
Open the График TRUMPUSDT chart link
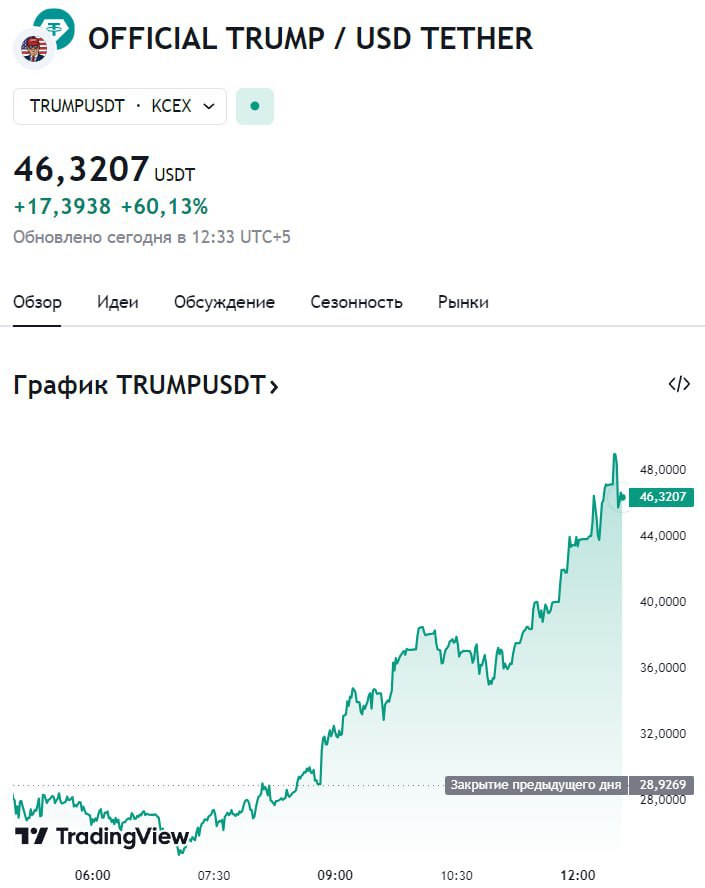[145, 385]
